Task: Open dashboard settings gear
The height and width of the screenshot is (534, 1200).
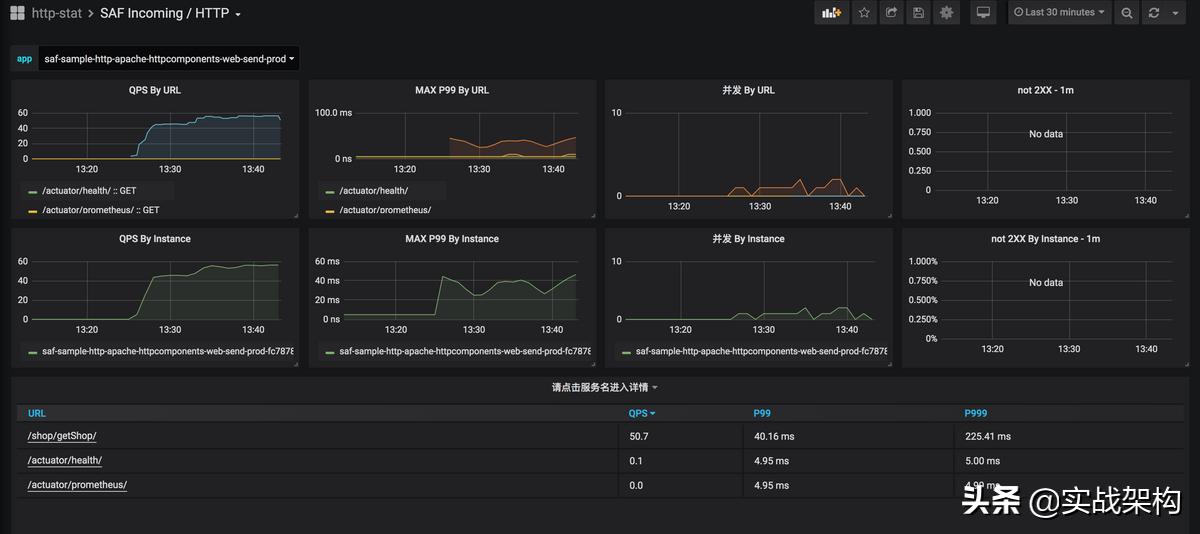Action: 947,13
